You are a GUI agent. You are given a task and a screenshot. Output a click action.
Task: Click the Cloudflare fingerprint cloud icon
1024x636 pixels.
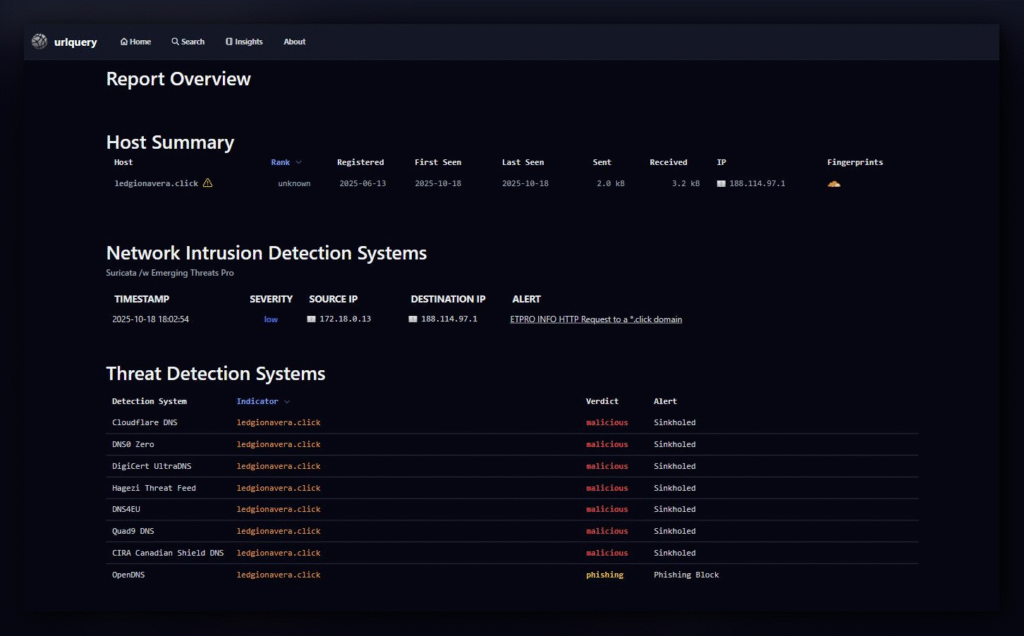coord(834,184)
